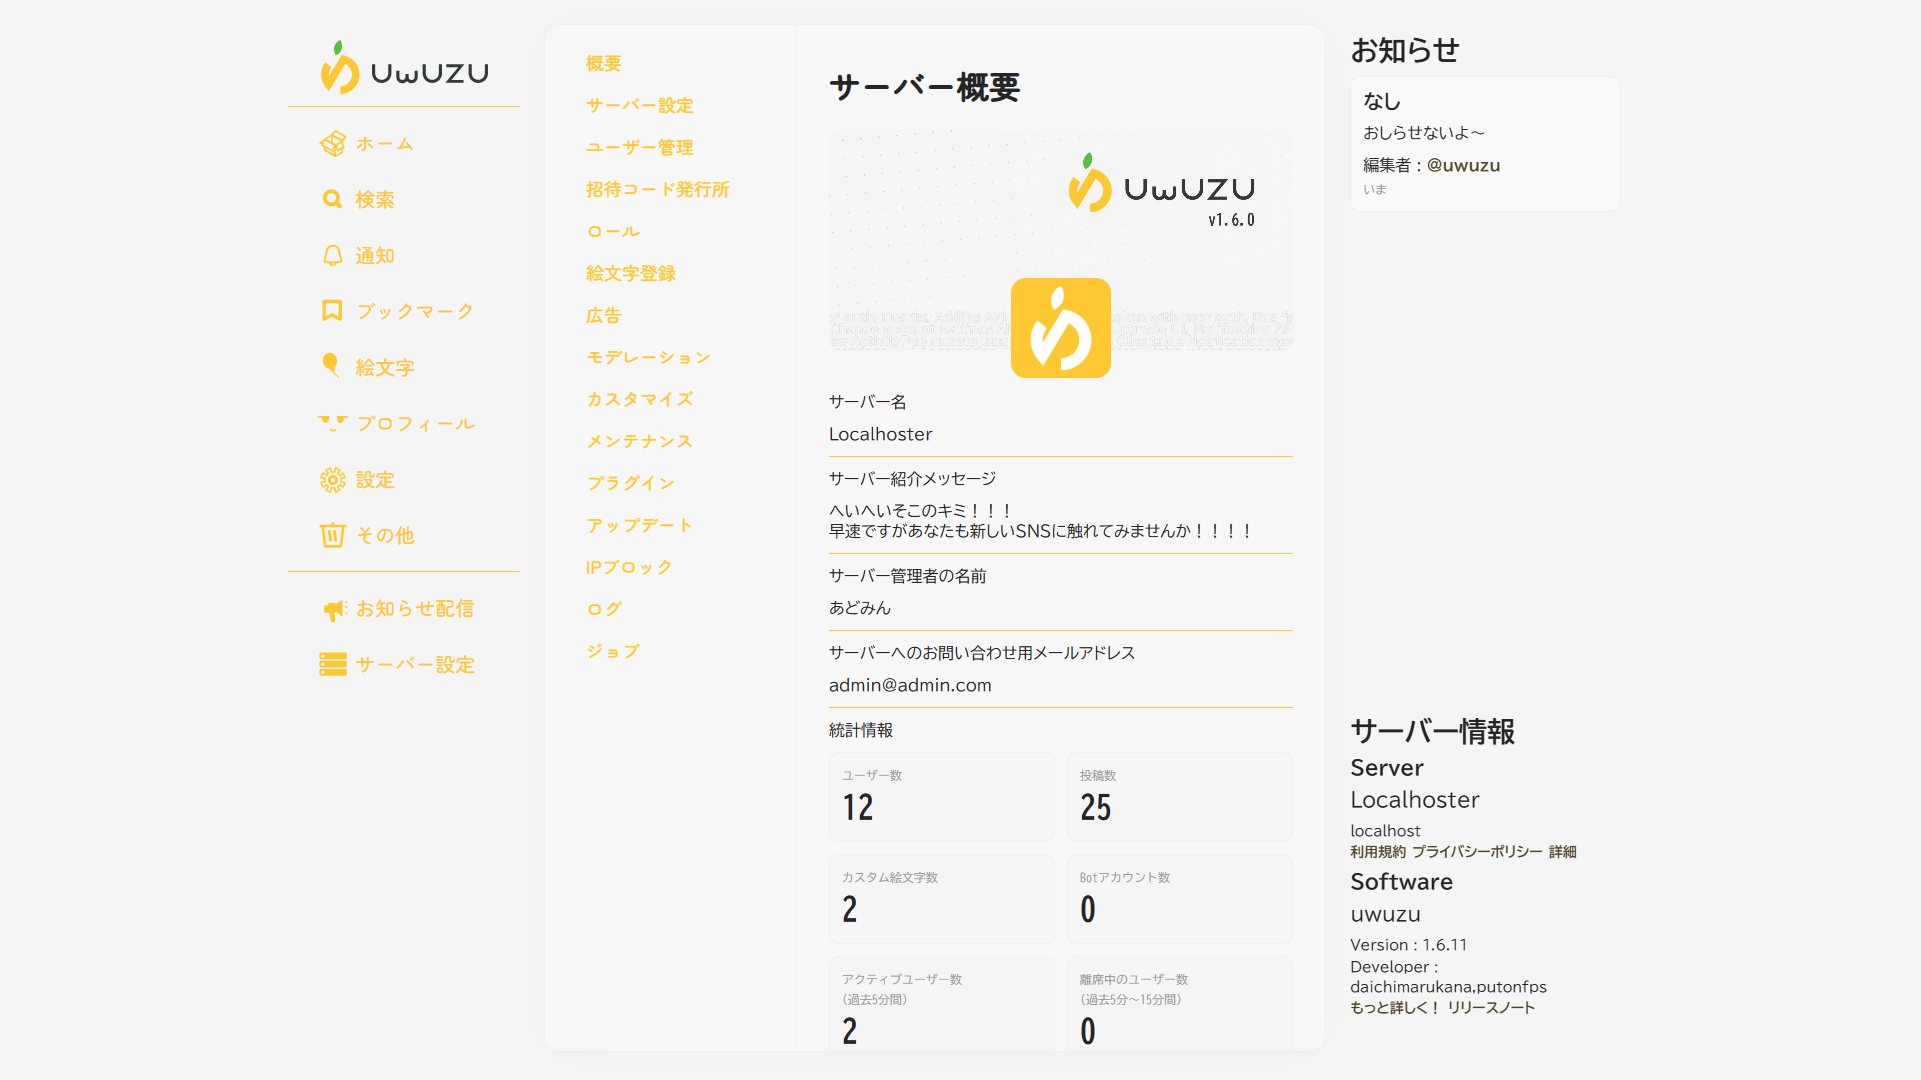Open the プライバシーポリシー link

[x=1477, y=852]
